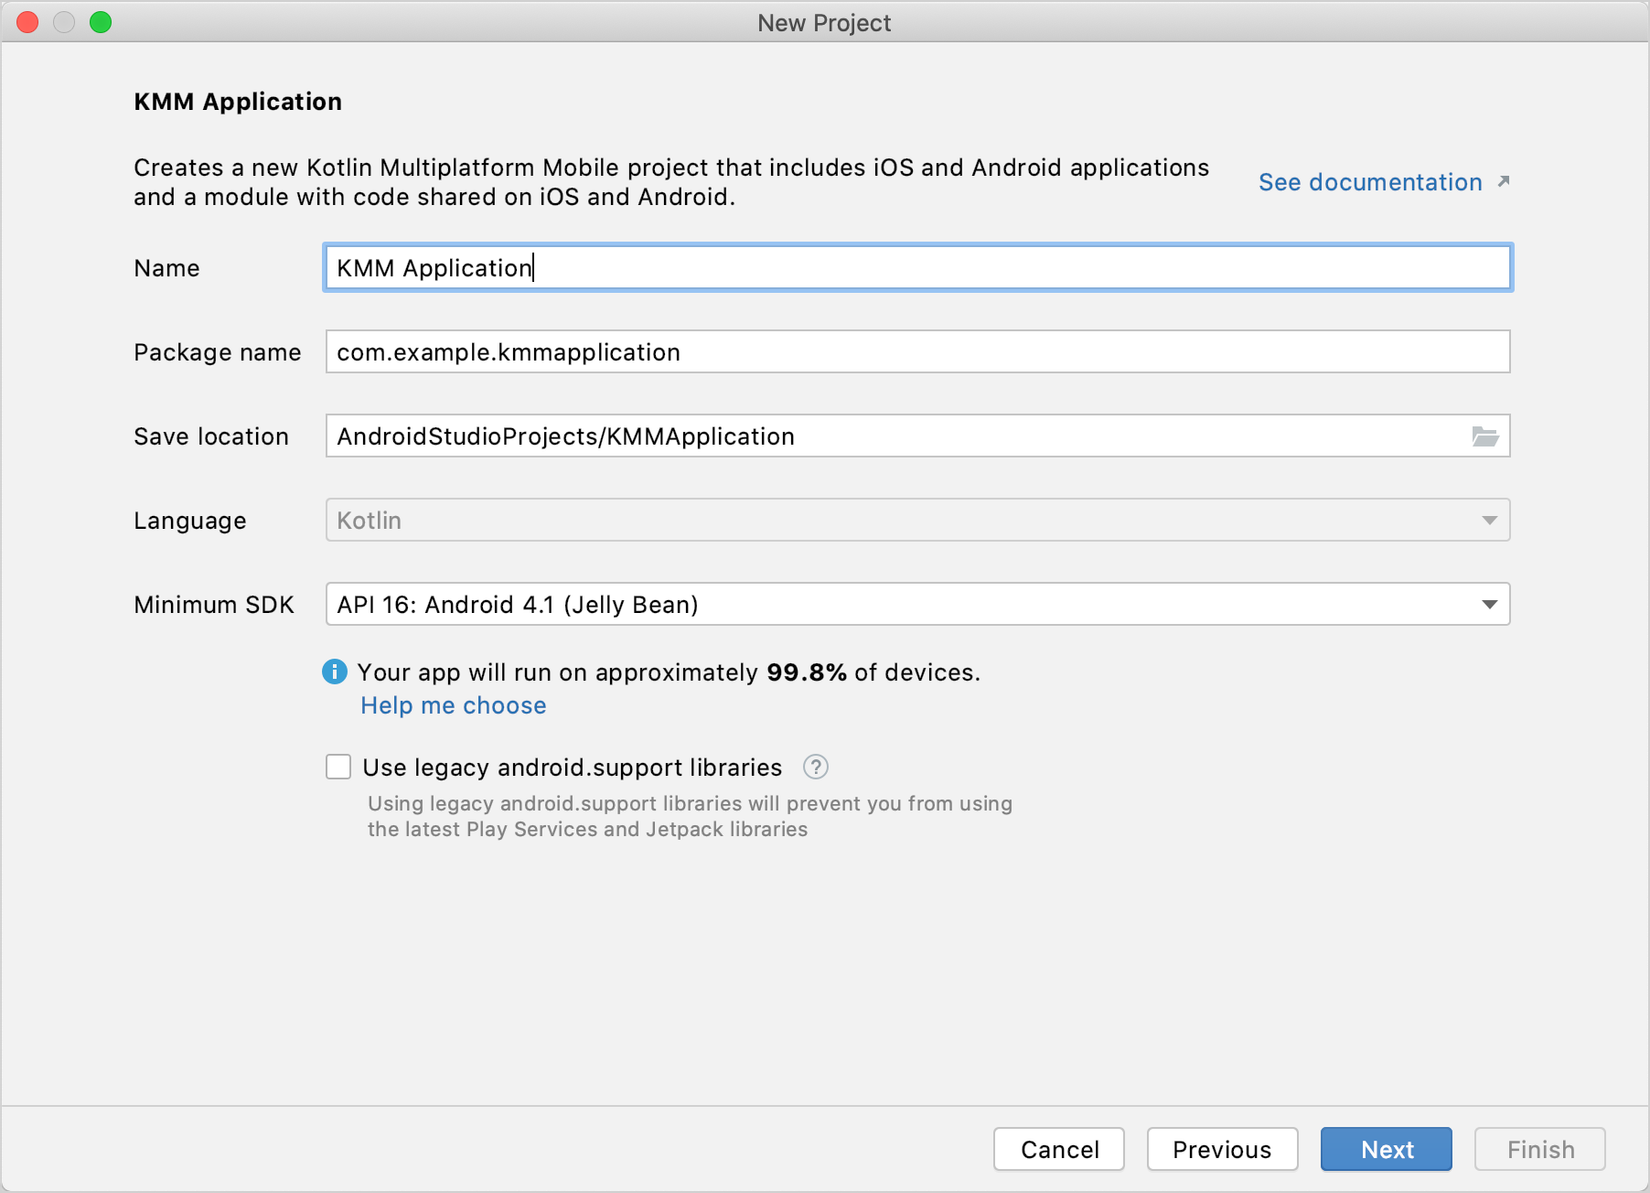Click the blue info icon near device percentage

[x=335, y=672]
